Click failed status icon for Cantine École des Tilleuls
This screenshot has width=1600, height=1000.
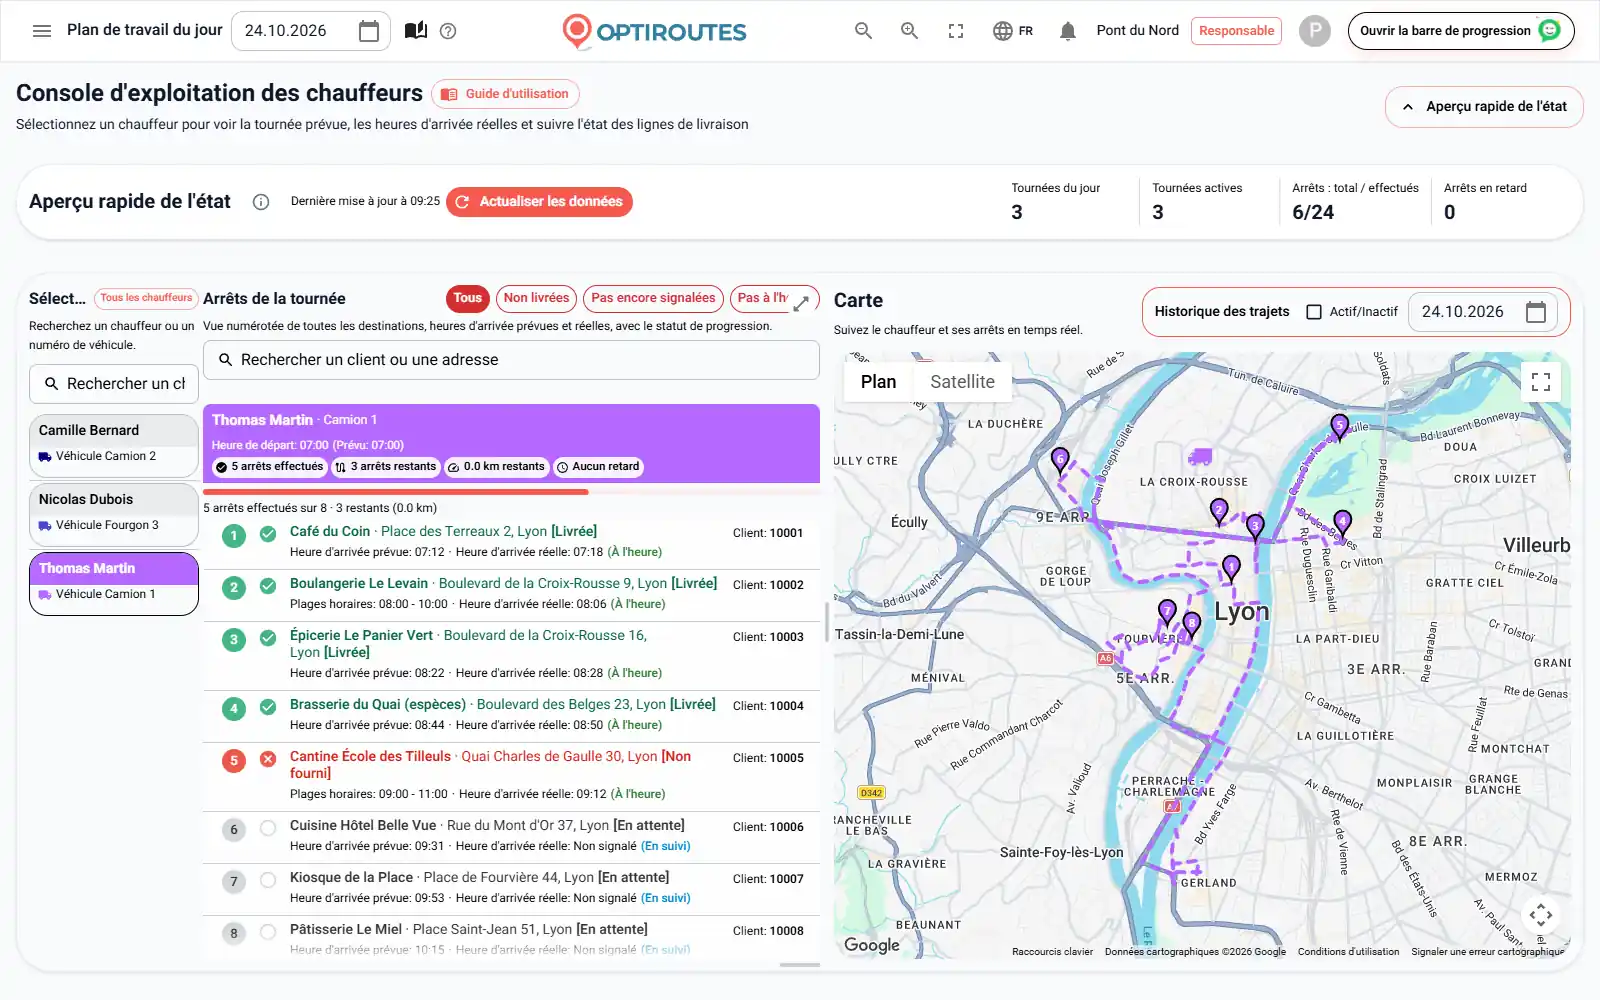tap(268, 759)
